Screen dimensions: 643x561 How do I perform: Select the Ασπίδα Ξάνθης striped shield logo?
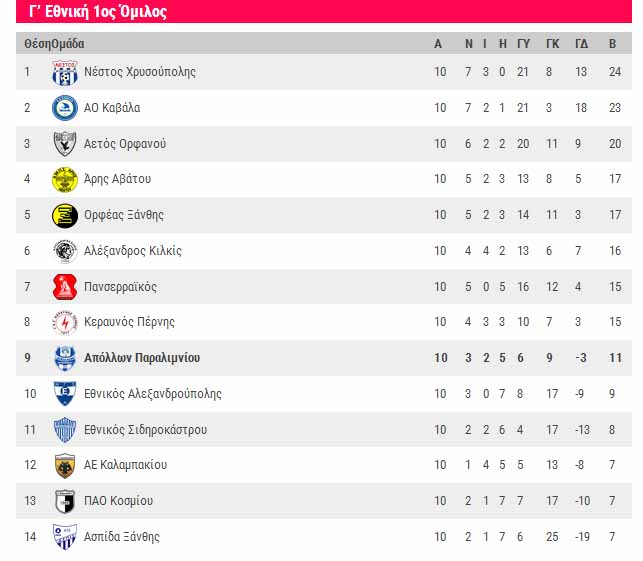pyautogui.click(x=65, y=536)
